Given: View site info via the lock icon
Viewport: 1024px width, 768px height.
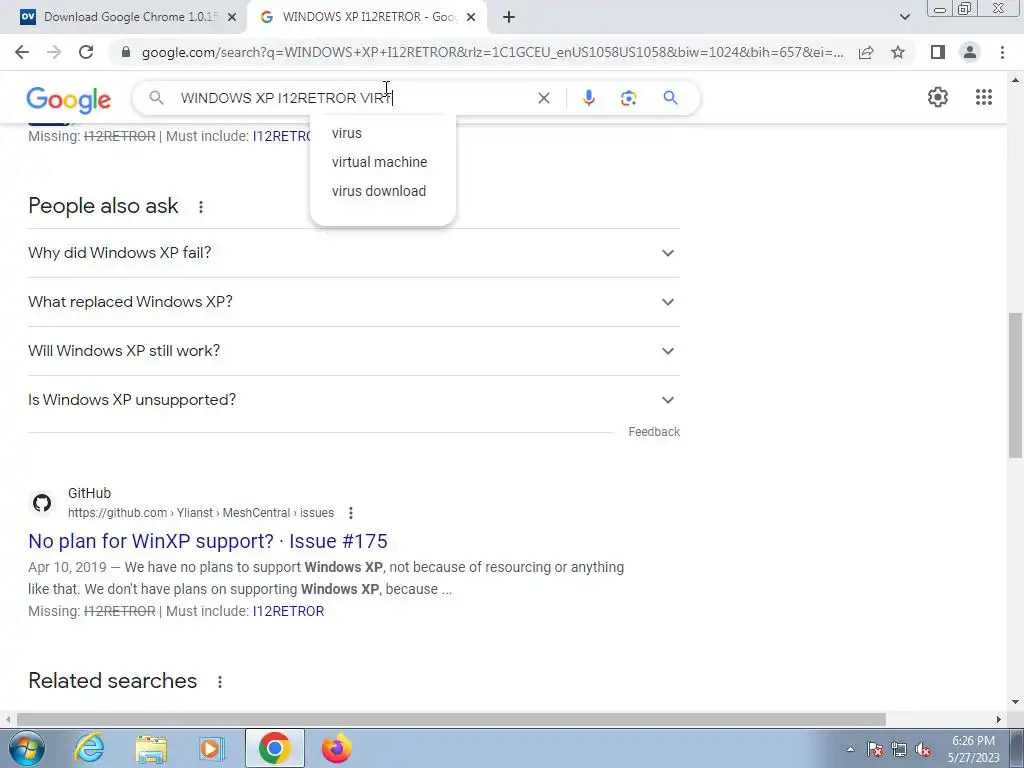Looking at the screenshot, I should pyautogui.click(x=126, y=52).
